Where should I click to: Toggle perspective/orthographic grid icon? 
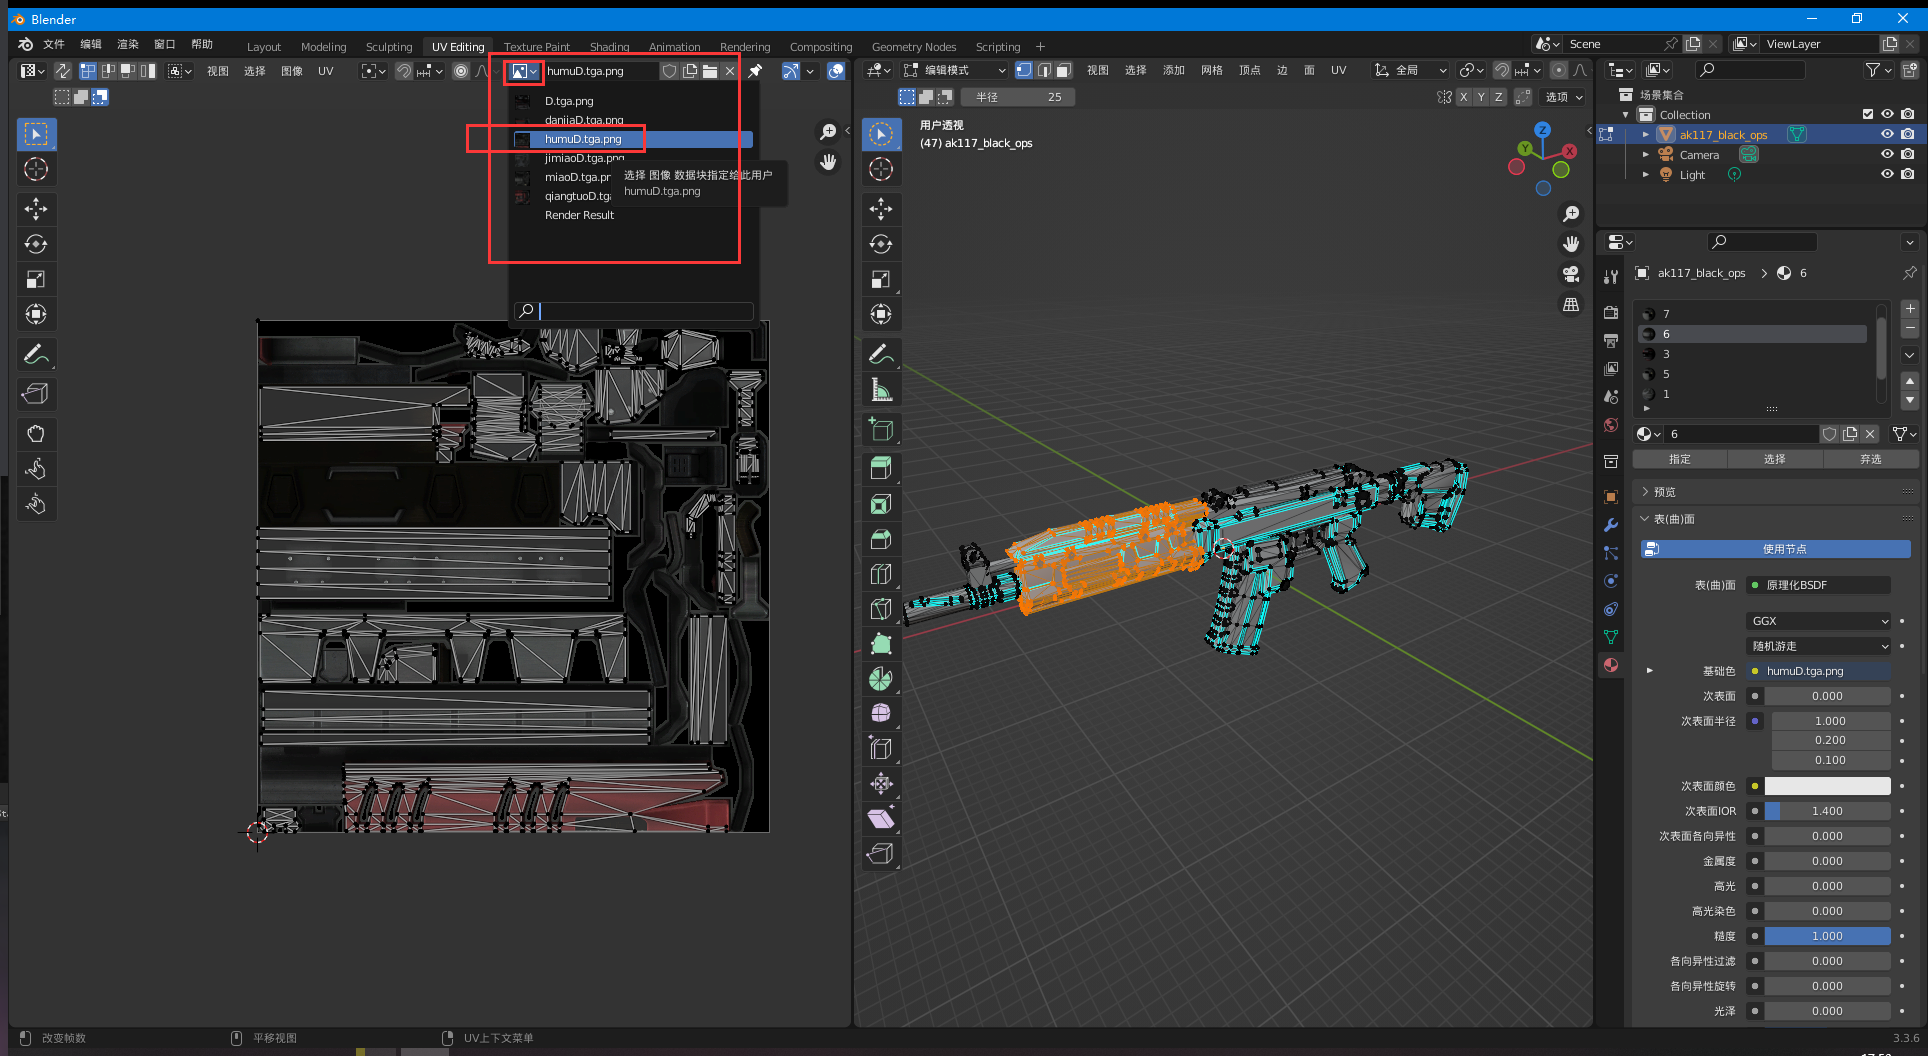point(1571,305)
